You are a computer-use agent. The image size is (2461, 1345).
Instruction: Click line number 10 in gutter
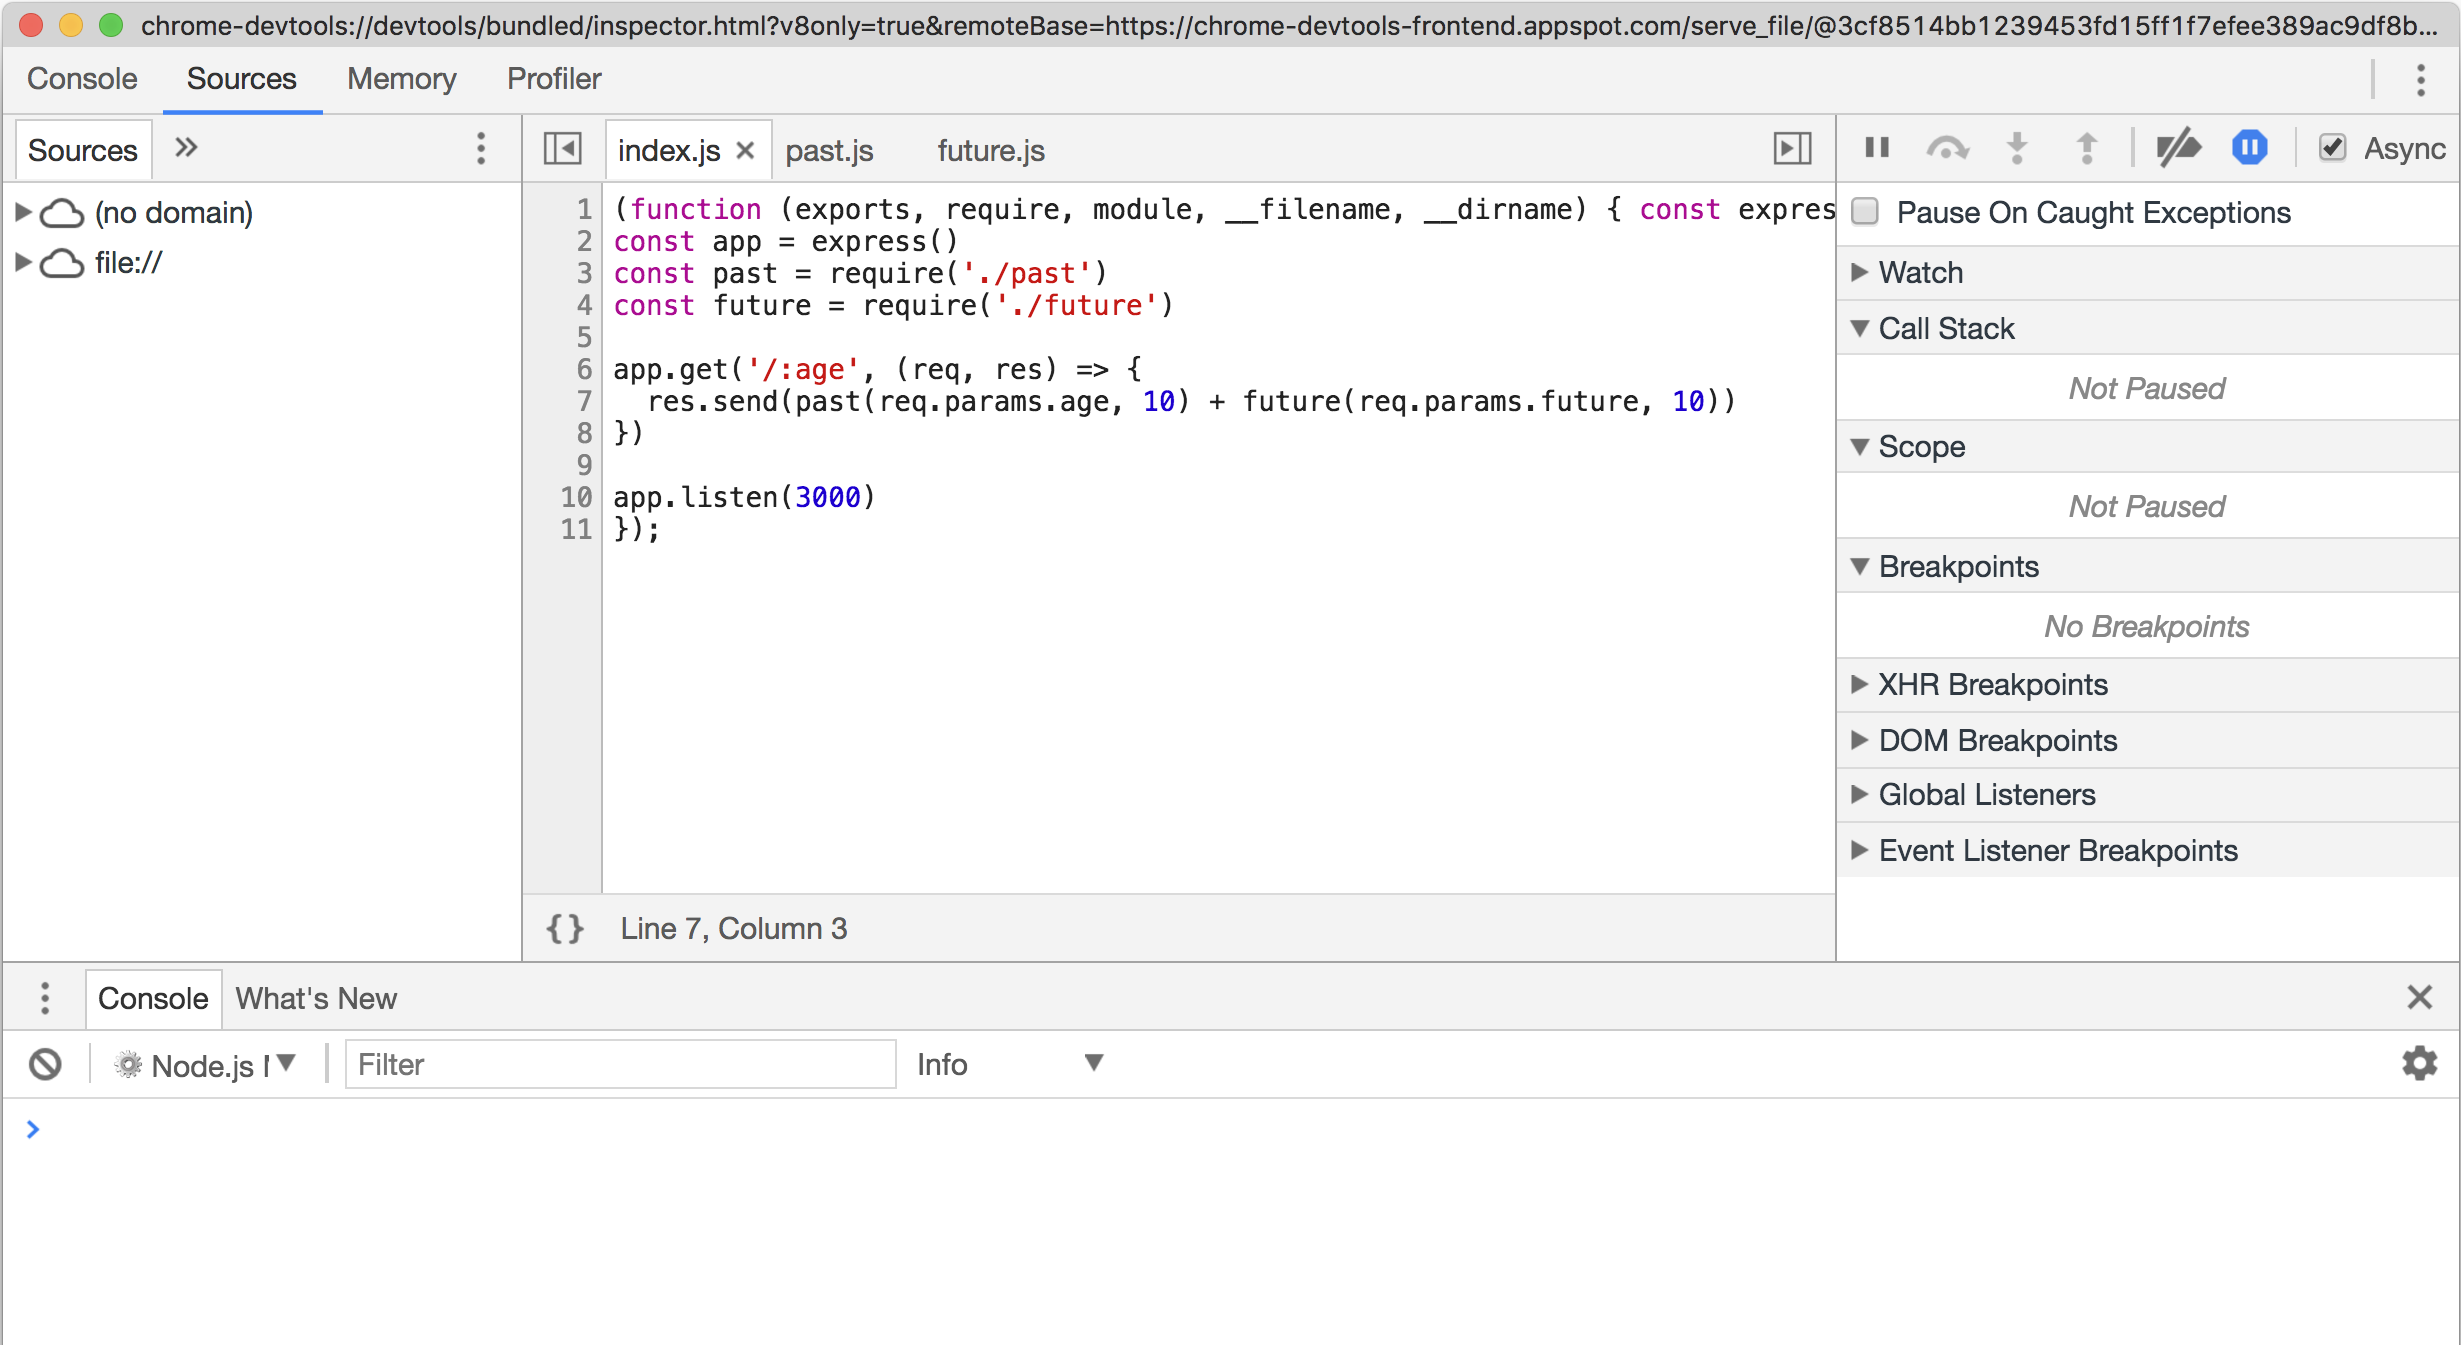point(576,497)
